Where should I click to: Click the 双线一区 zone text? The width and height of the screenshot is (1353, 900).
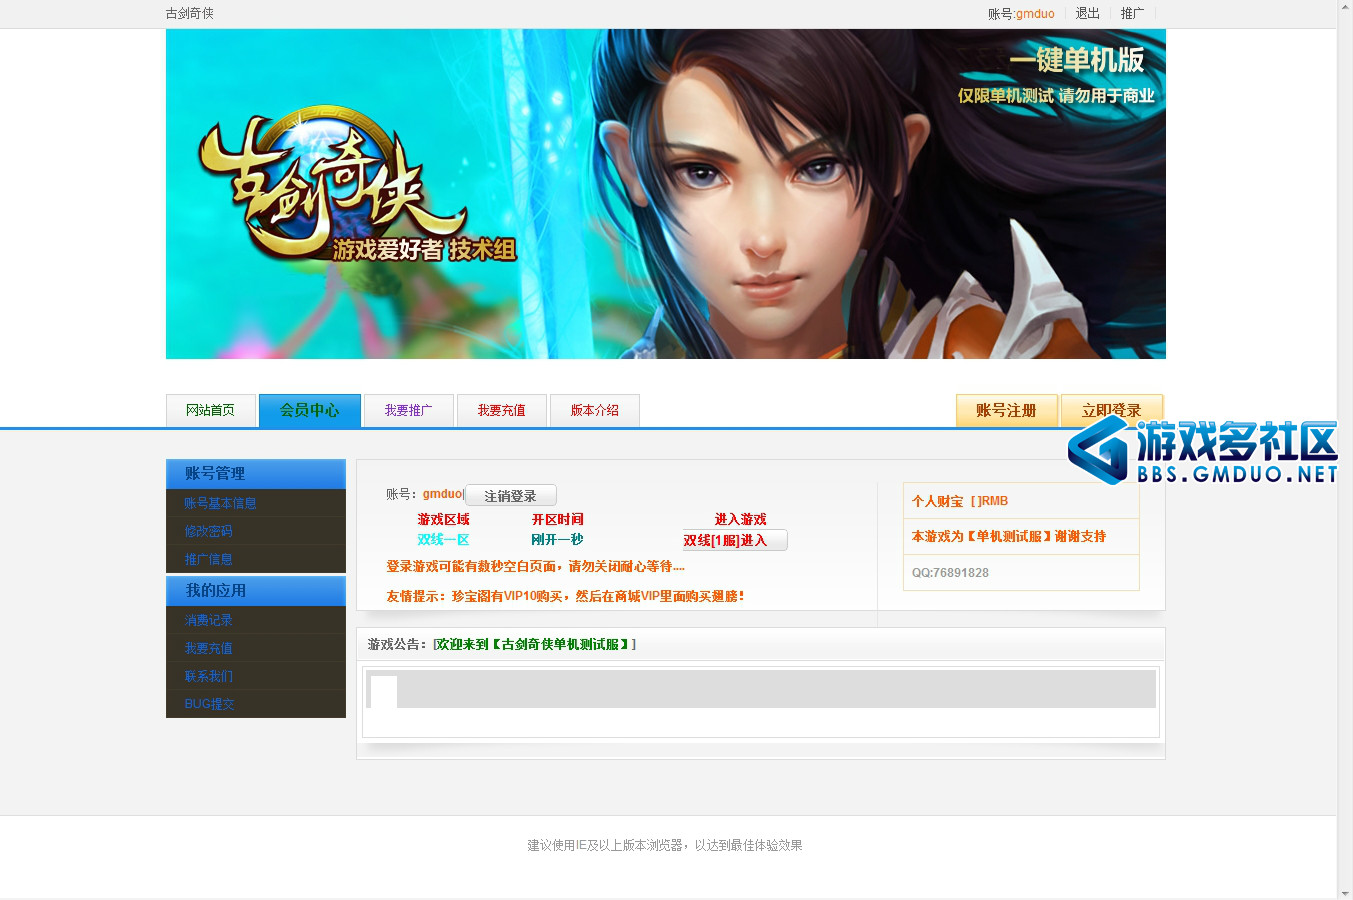pyautogui.click(x=443, y=539)
